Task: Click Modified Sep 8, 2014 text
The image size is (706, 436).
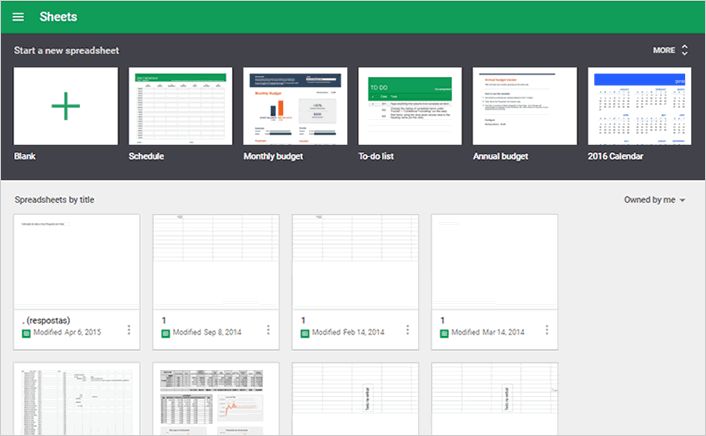Action: click(207, 332)
